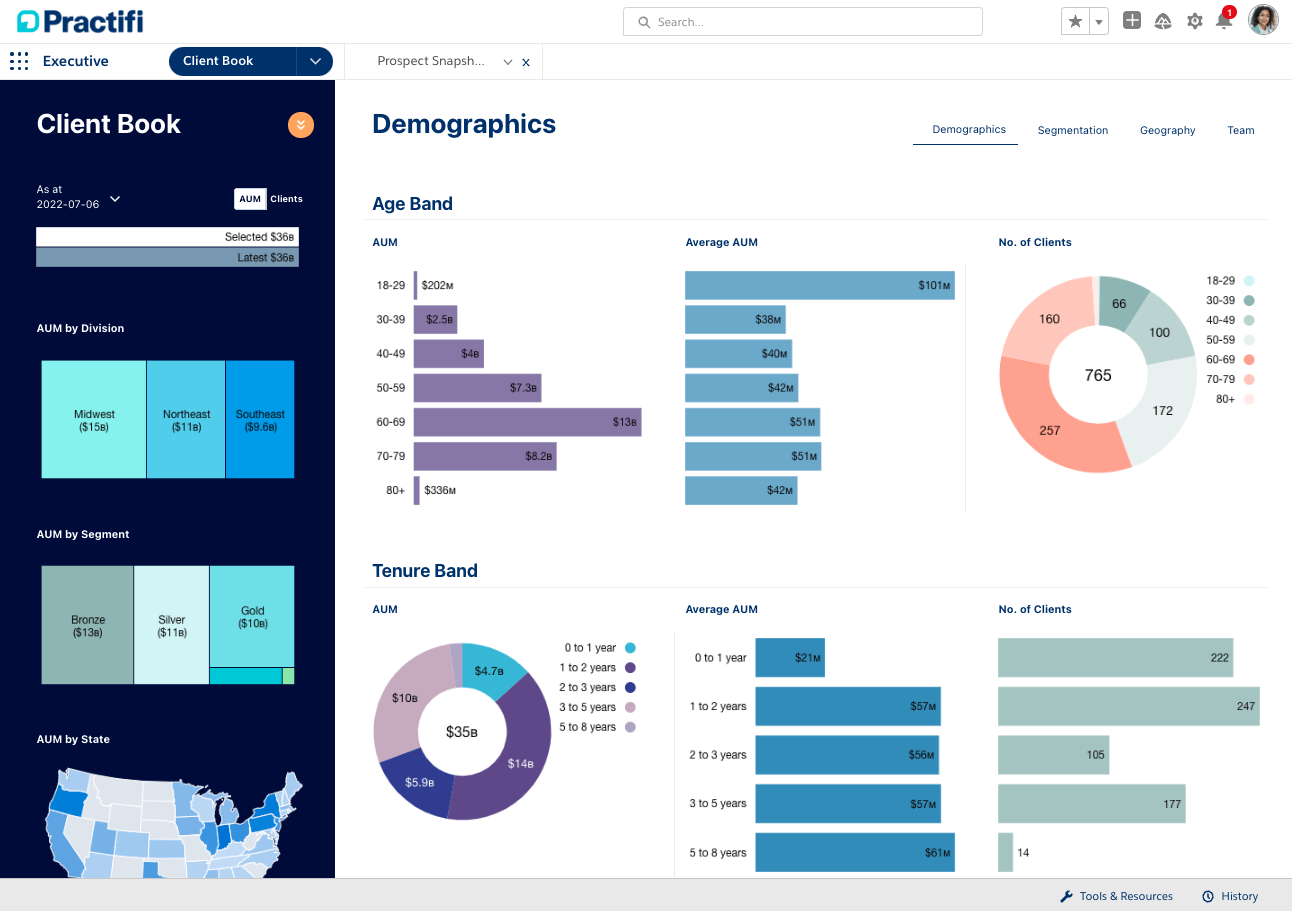Open the setup gear icon
Screen dimensions: 1292x911
(1194, 21)
